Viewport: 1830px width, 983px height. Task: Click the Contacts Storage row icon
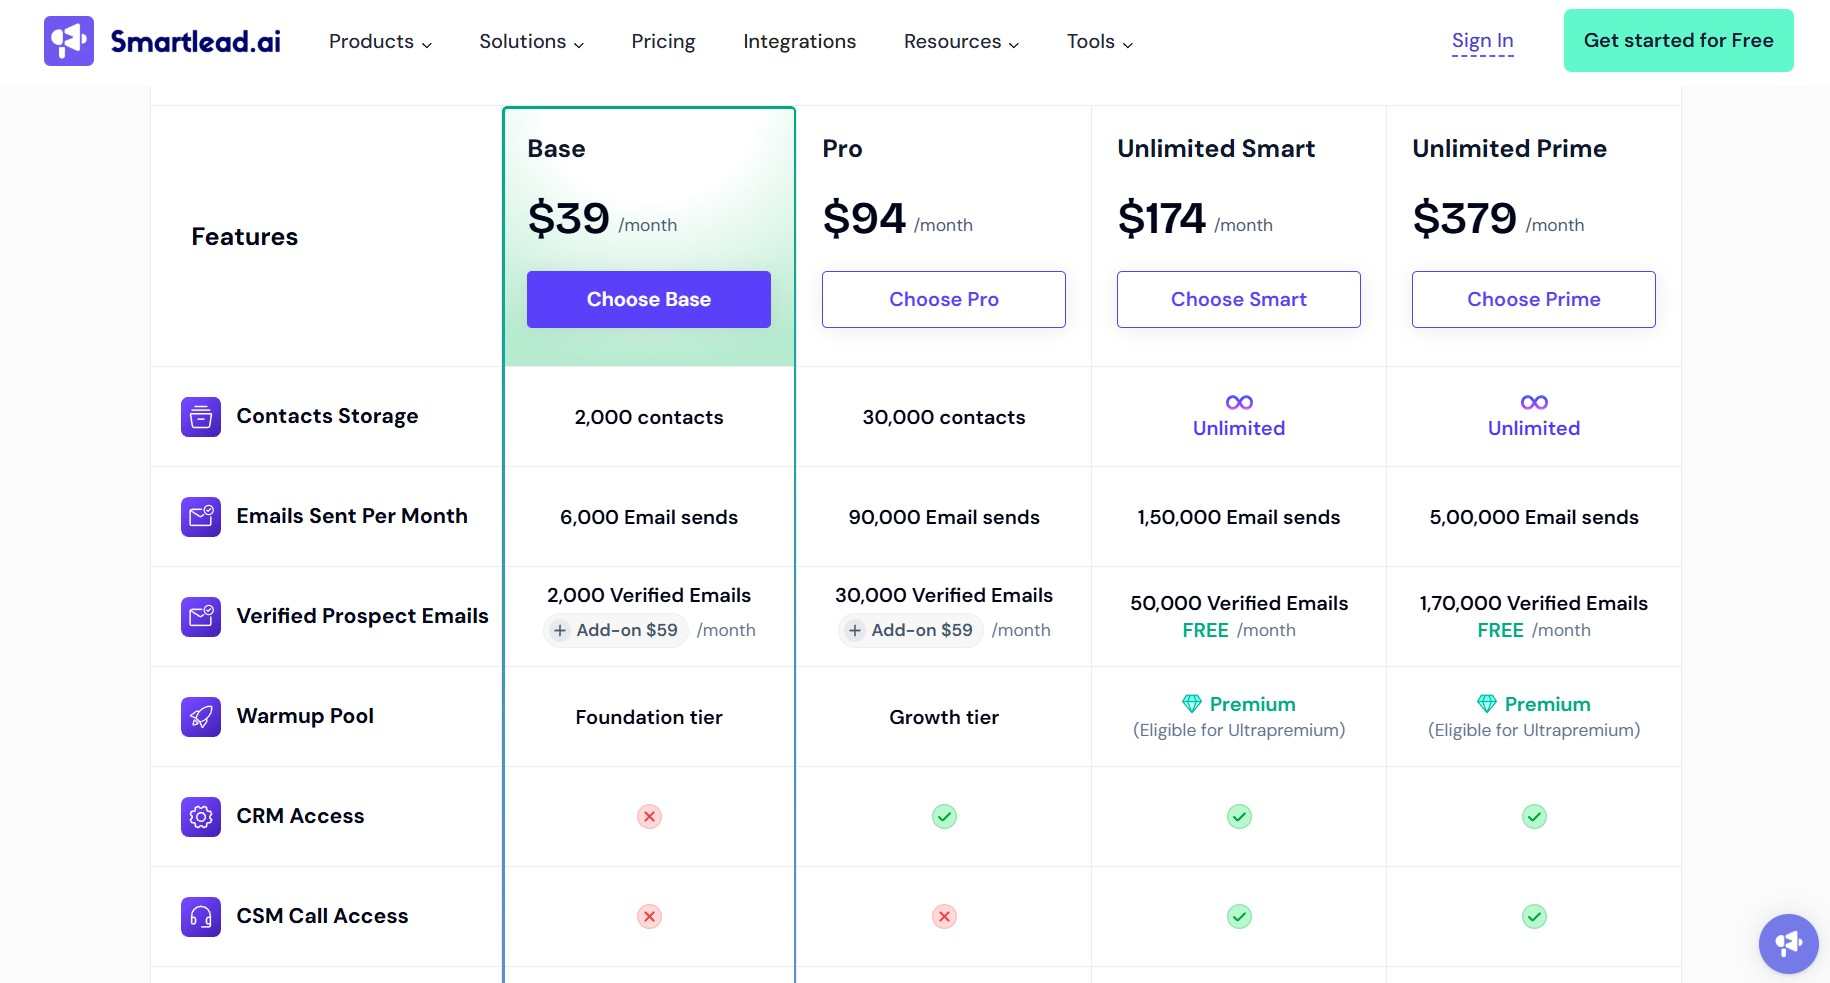click(x=200, y=417)
